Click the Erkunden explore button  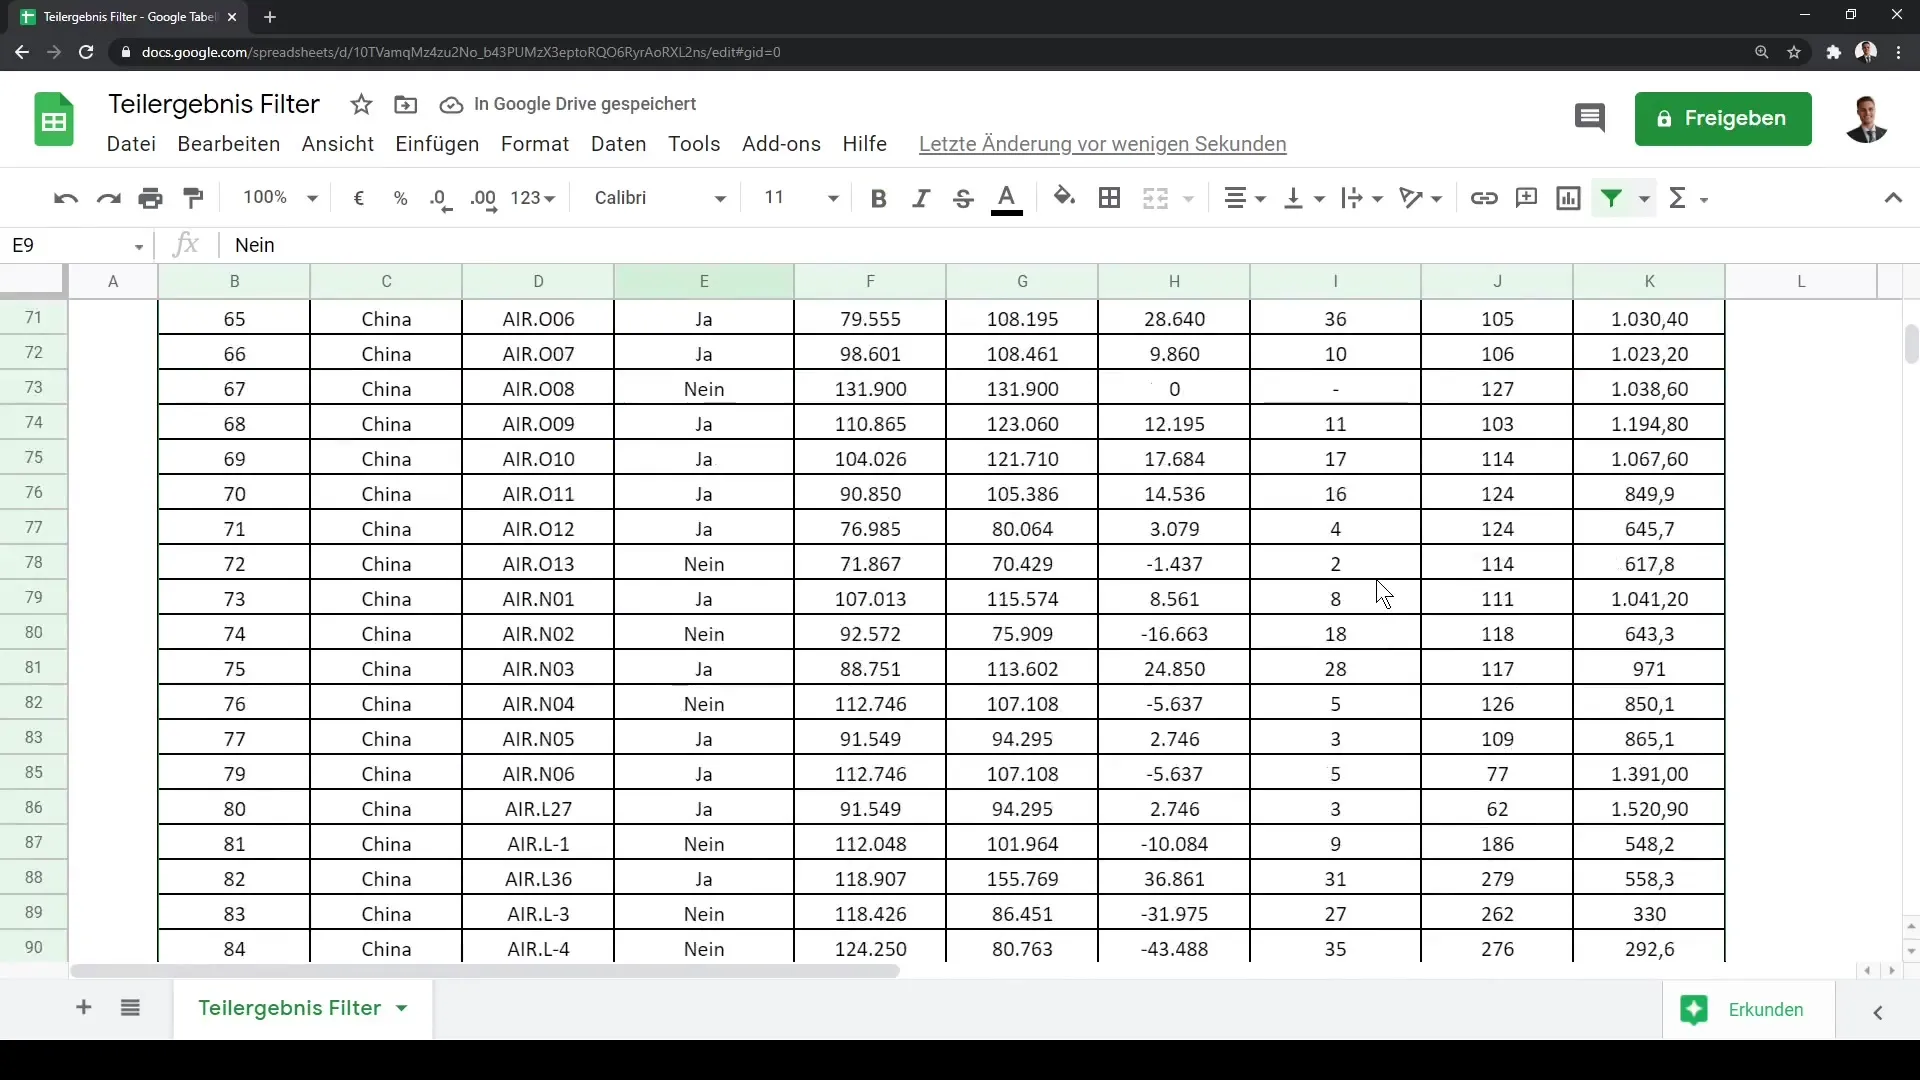coord(1747,1010)
